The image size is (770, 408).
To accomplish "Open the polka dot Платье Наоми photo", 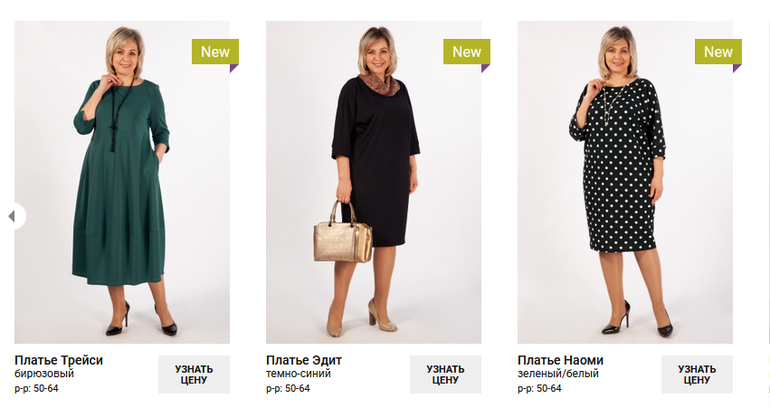I will click(x=625, y=182).
